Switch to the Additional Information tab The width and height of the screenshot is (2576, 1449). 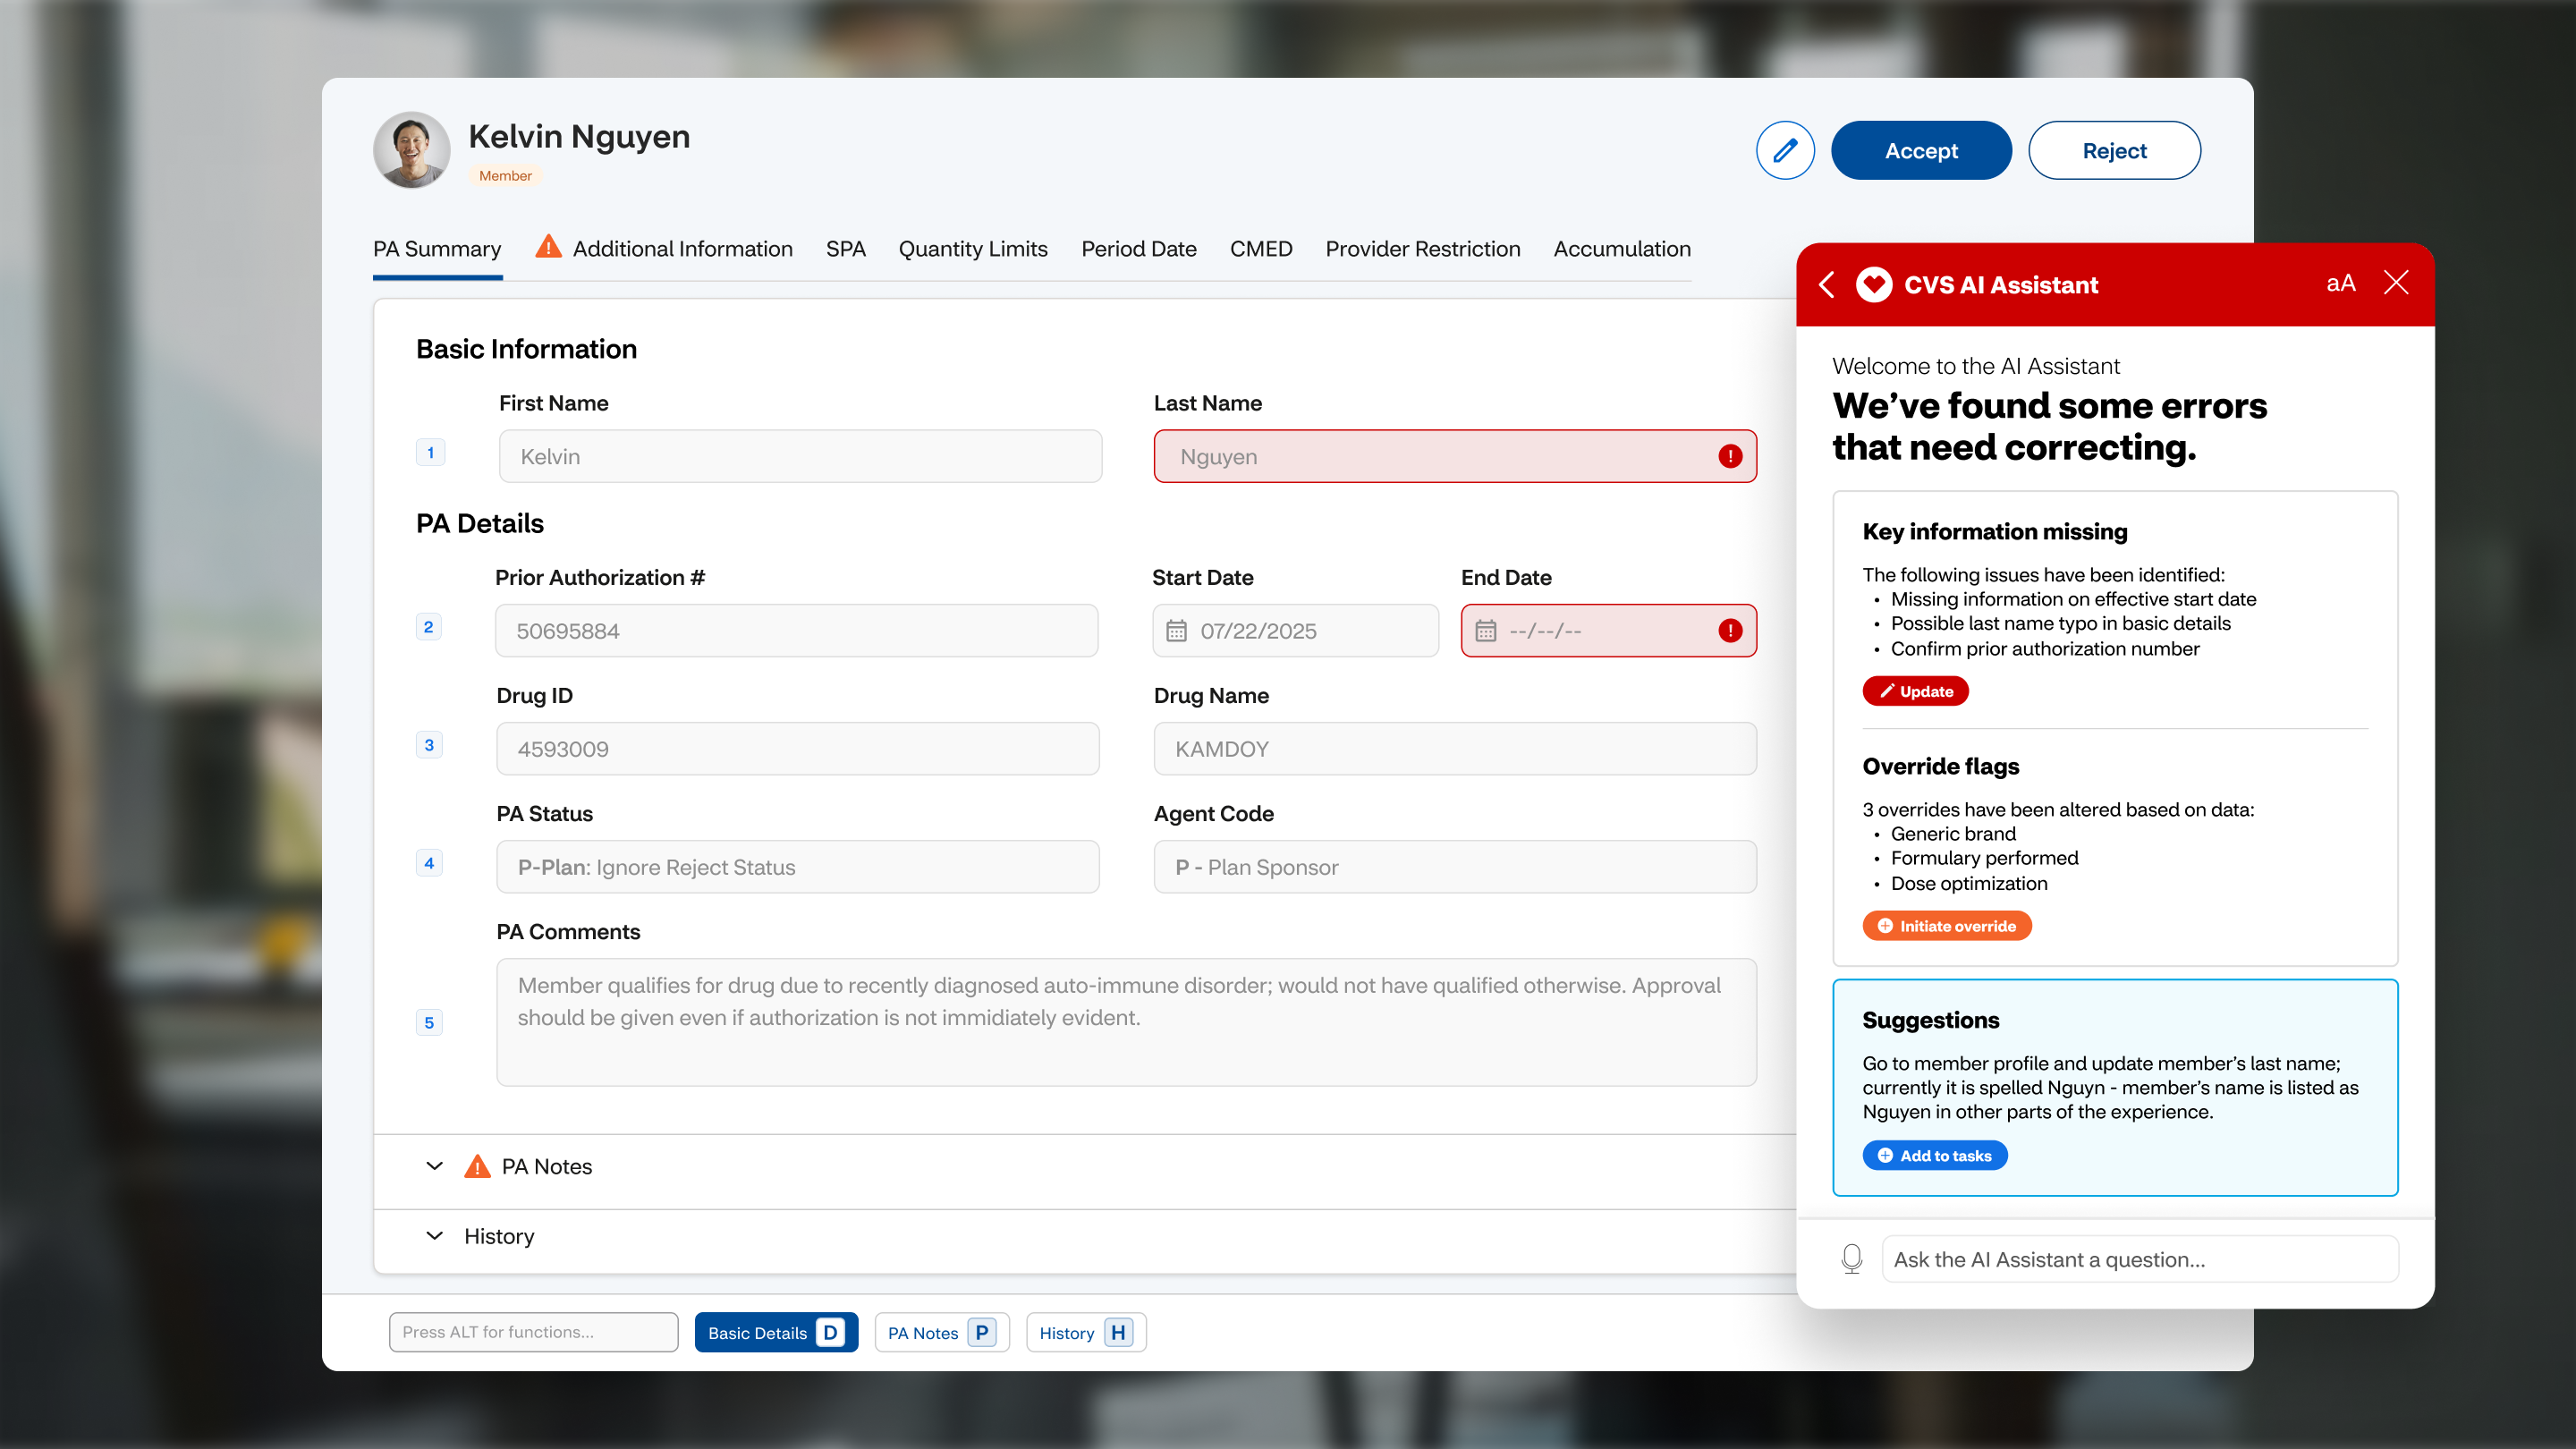(682, 249)
